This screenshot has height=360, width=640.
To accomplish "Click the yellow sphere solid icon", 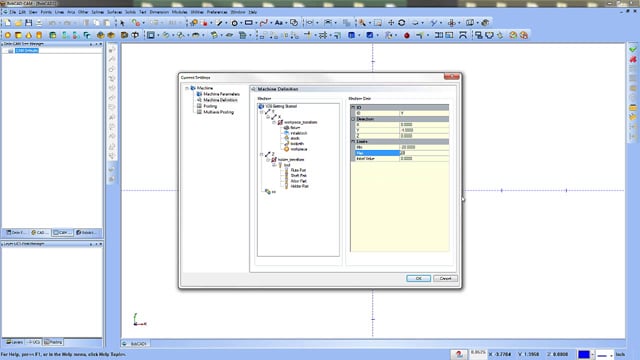I will (8, 36).
